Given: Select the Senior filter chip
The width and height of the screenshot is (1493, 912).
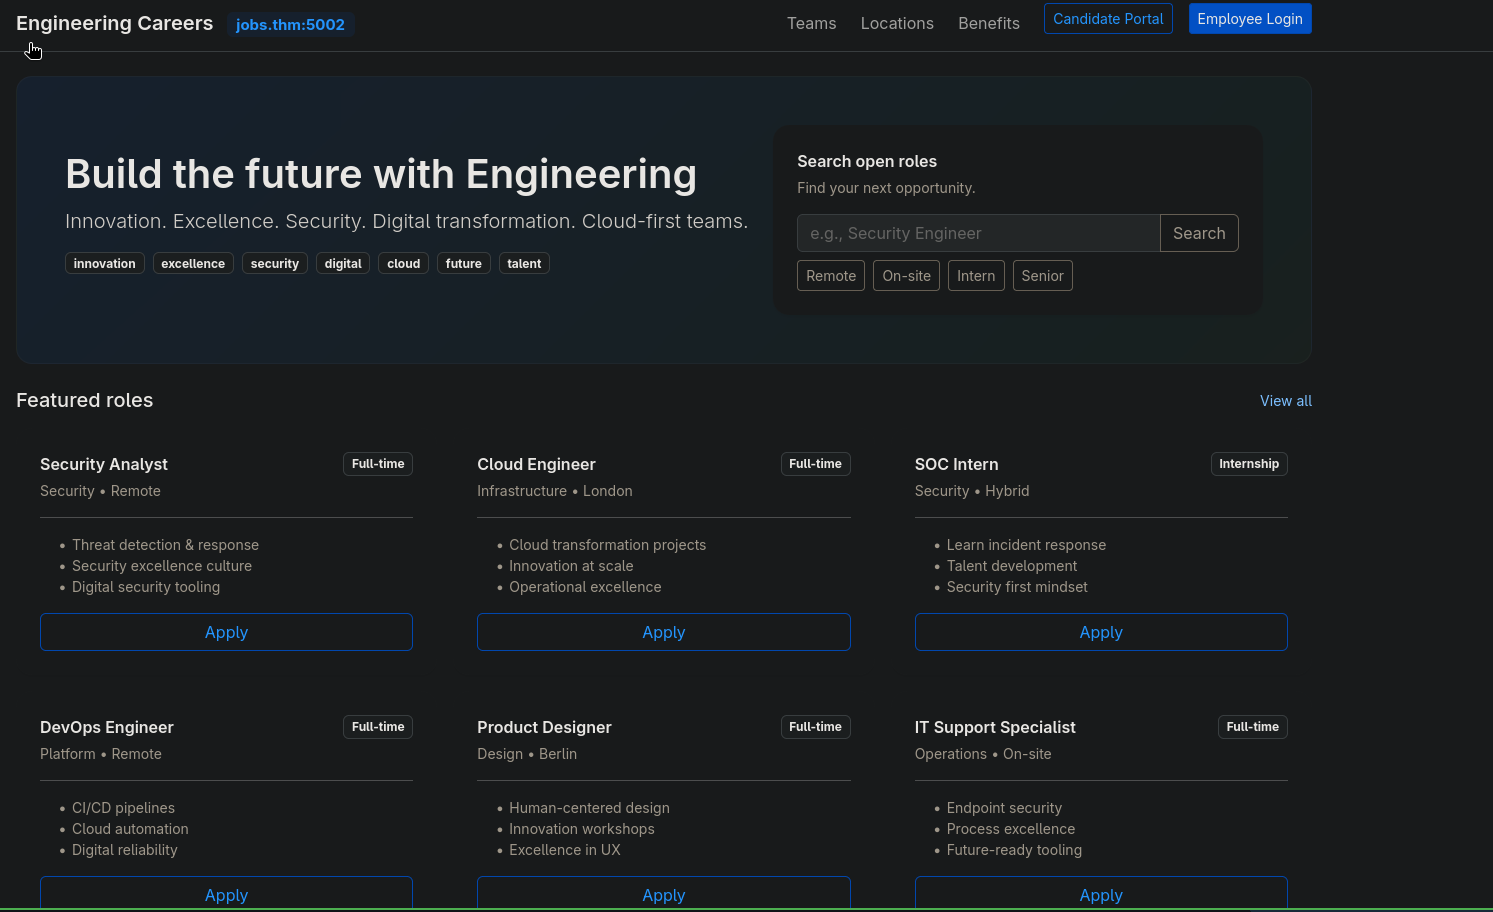Looking at the screenshot, I should [1042, 276].
